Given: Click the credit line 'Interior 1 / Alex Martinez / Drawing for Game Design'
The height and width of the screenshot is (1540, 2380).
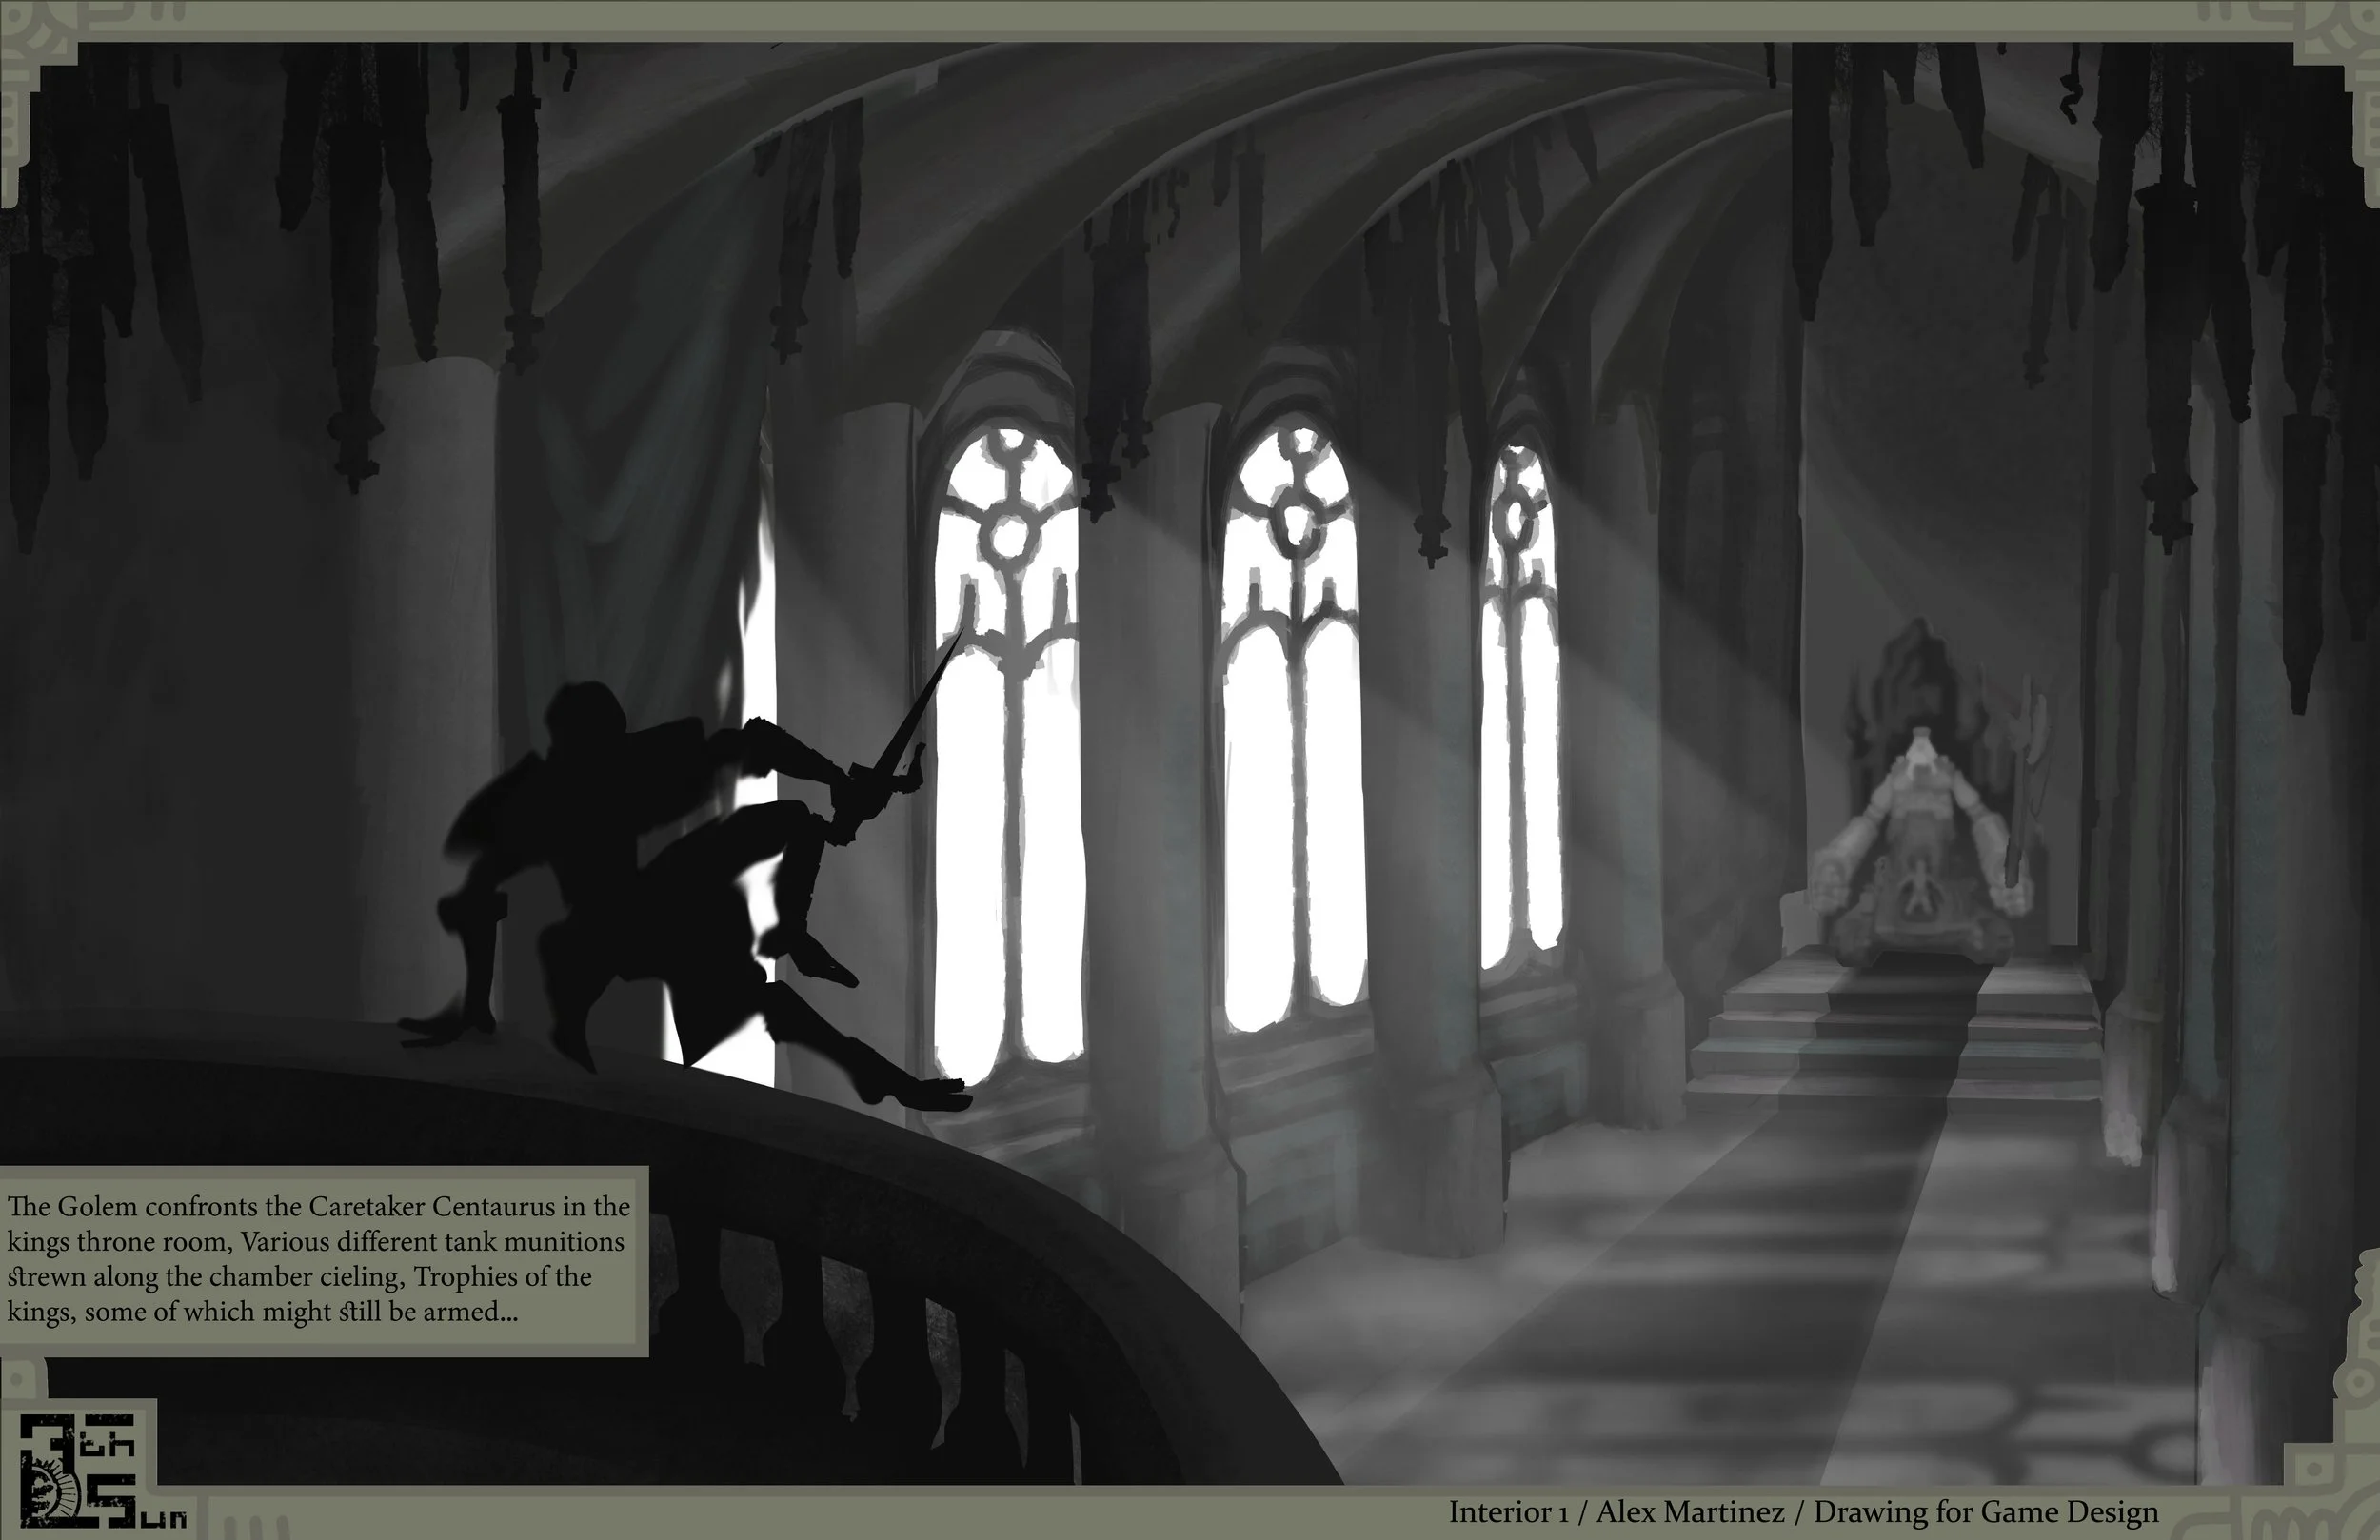Looking at the screenshot, I should pyautogui.click(x=1803, y=1512).
